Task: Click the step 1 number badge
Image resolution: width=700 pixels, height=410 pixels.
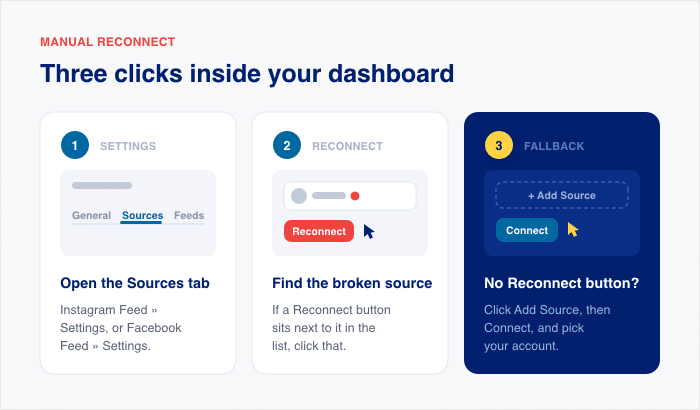Action: [75, 145]
